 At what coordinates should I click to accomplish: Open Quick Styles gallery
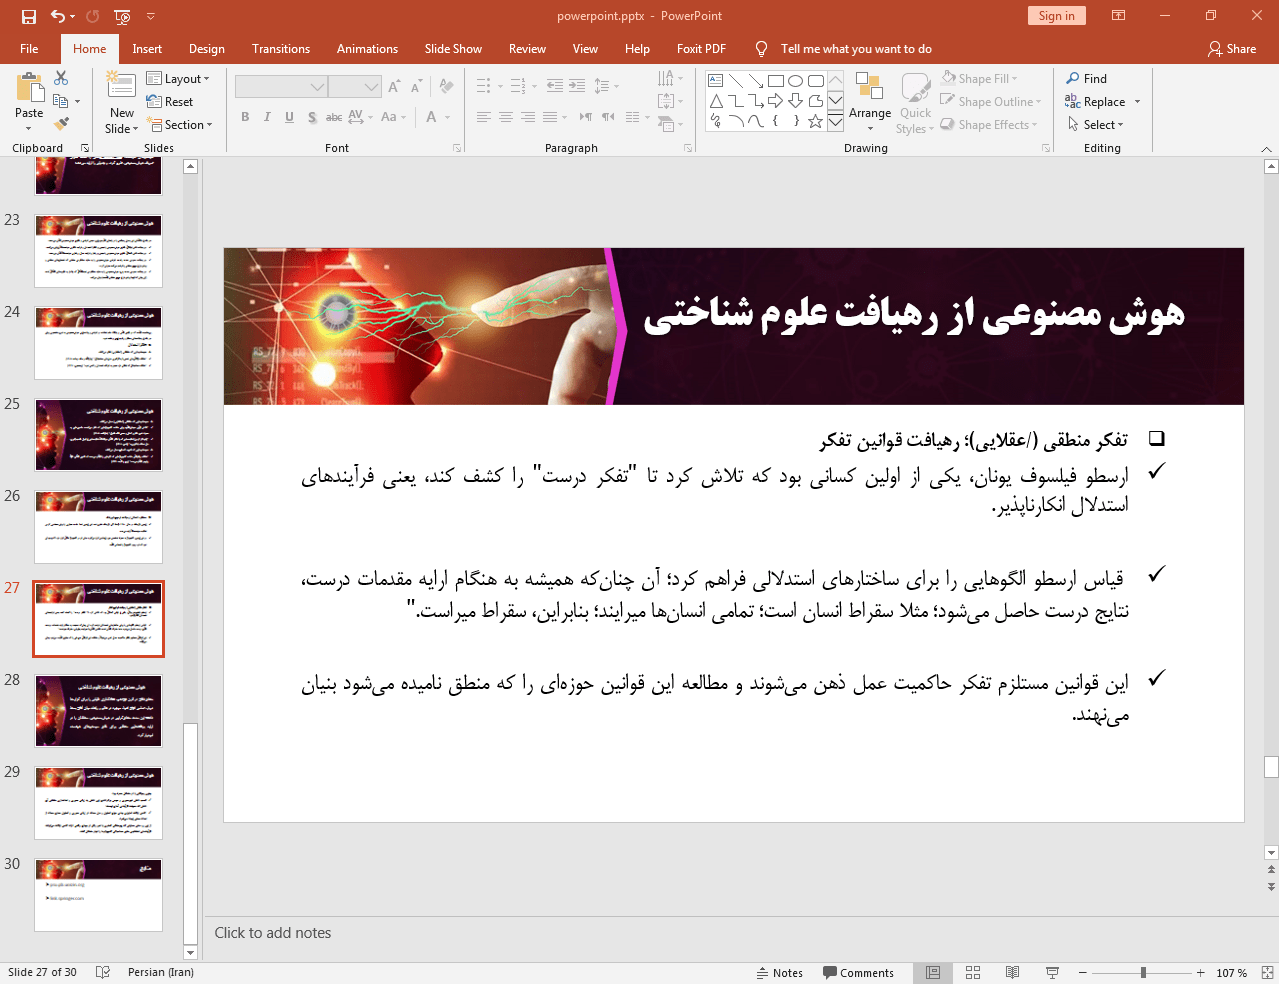(x=915, y=103)
